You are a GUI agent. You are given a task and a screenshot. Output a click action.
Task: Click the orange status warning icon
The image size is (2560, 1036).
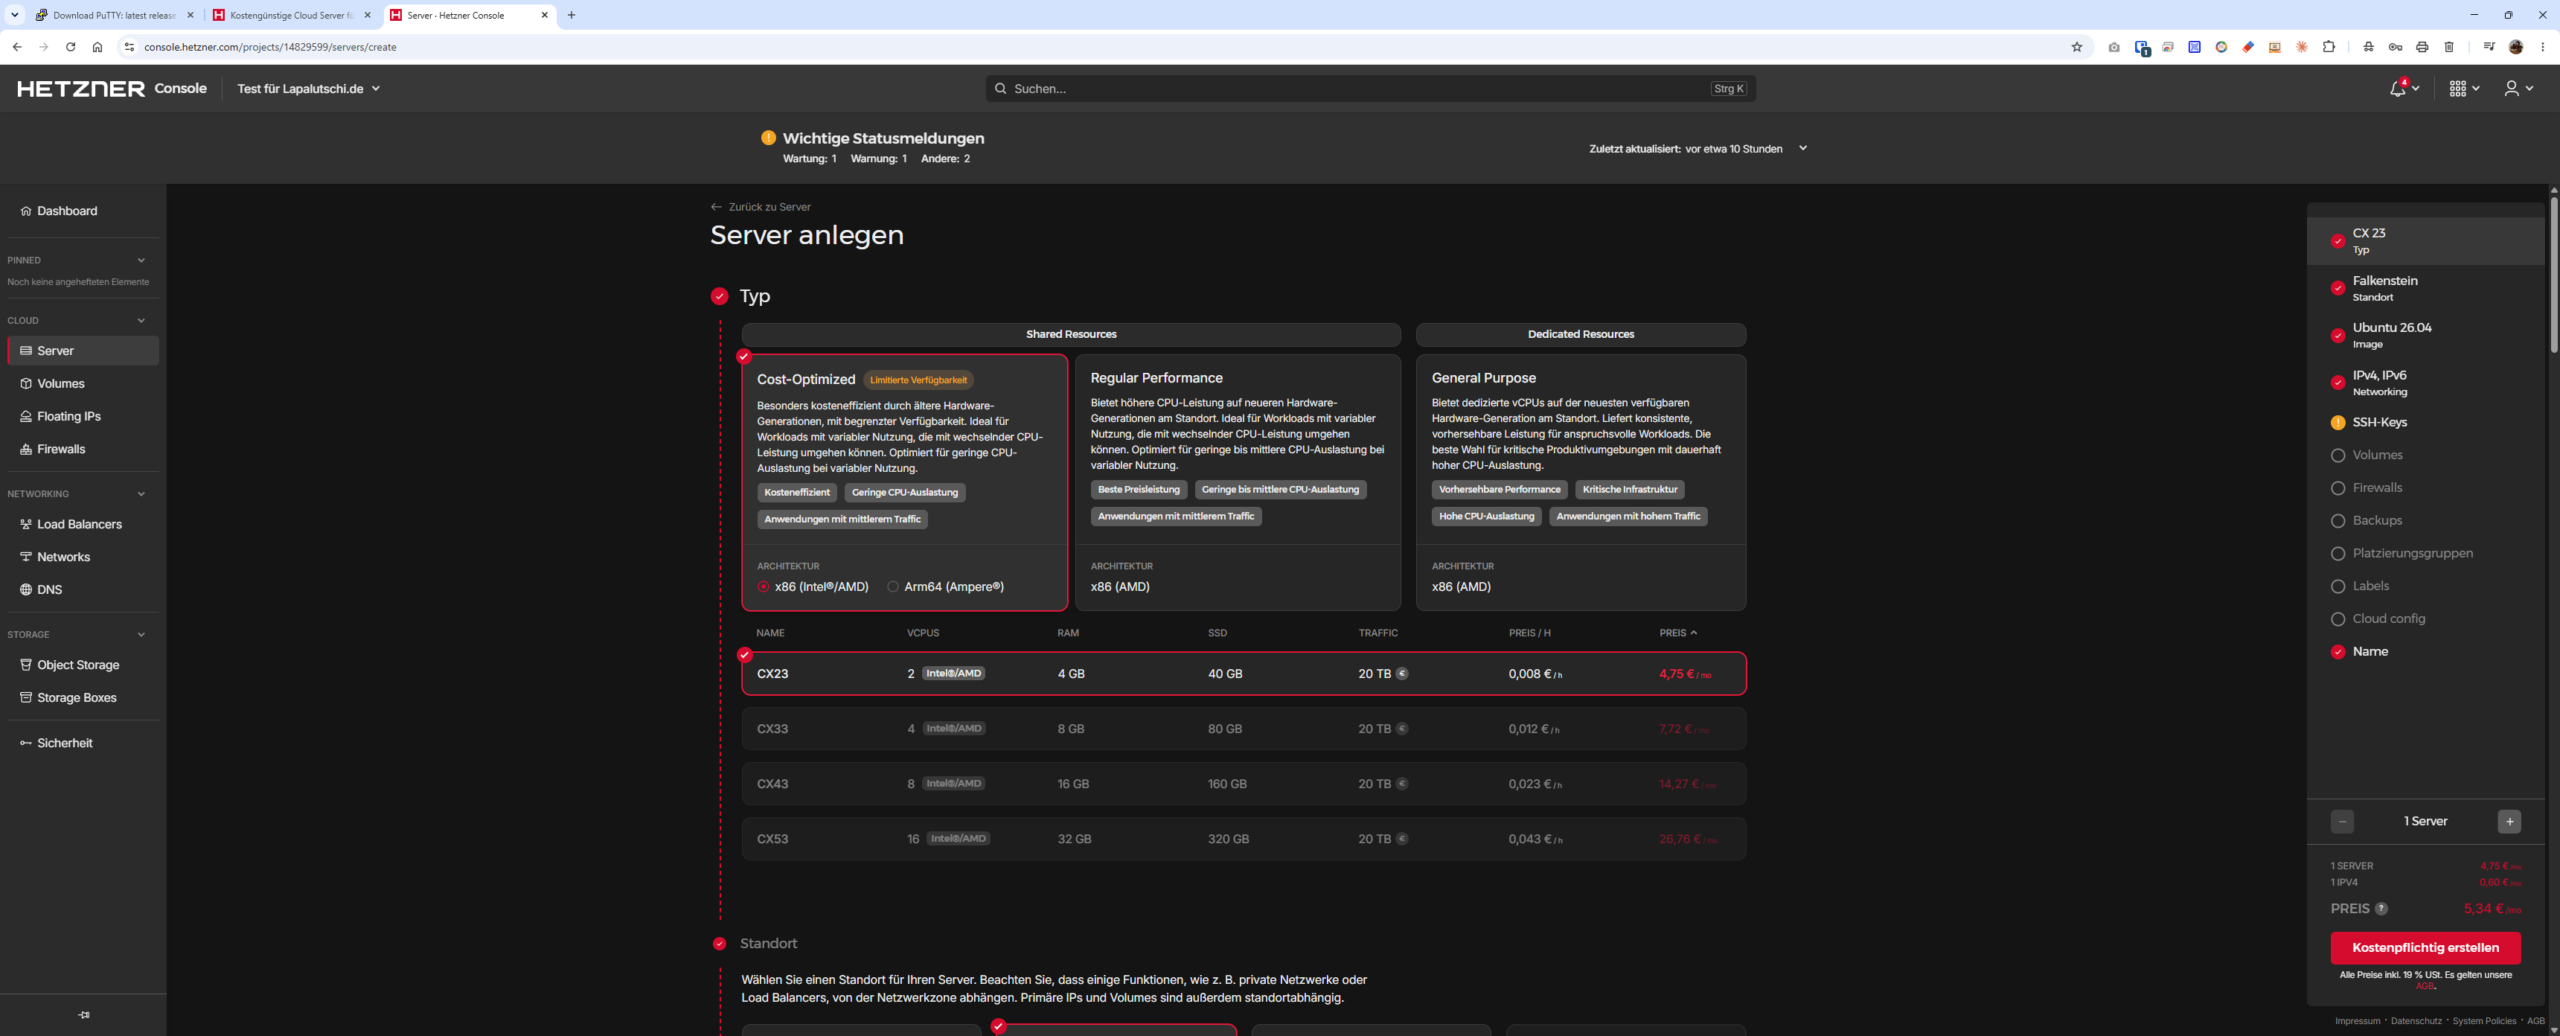point(768,138)
